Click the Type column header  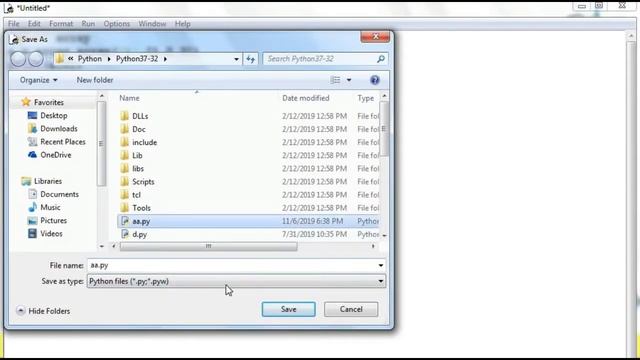click(x=366, y=98)
